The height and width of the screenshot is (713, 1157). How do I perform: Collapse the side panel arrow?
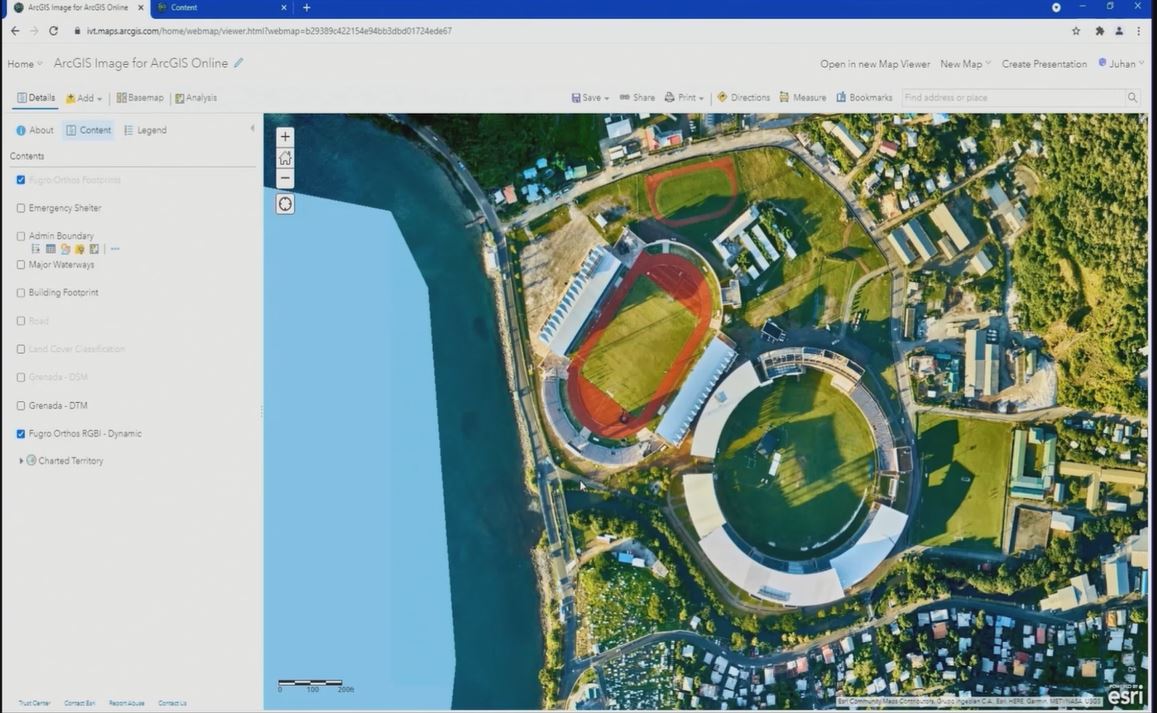(x=252, y=128)
